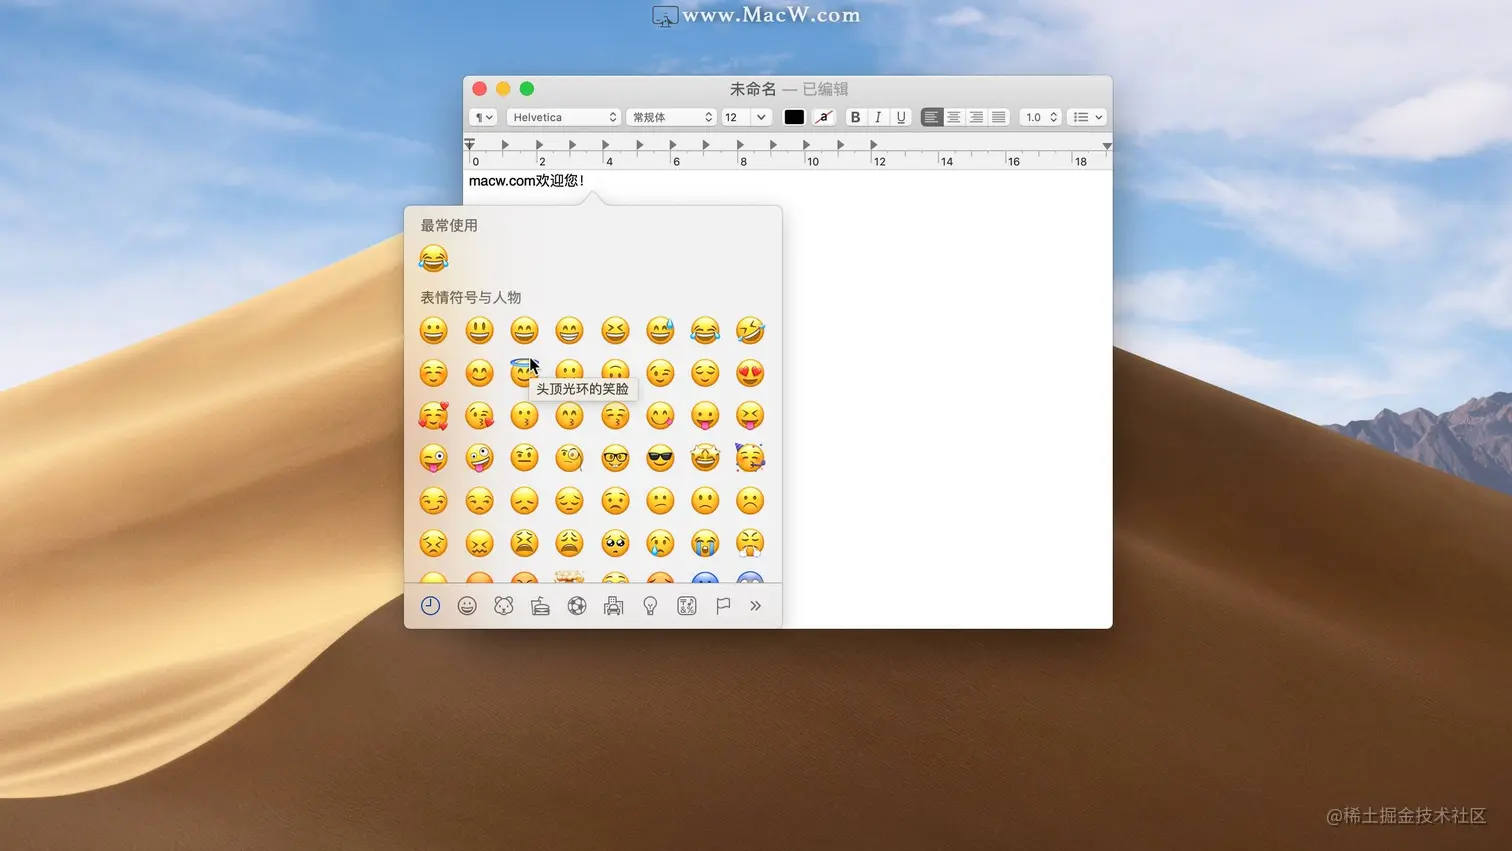Open the text background color button
This screenshot has width=1512, height=851.
[x=824, y=117]
